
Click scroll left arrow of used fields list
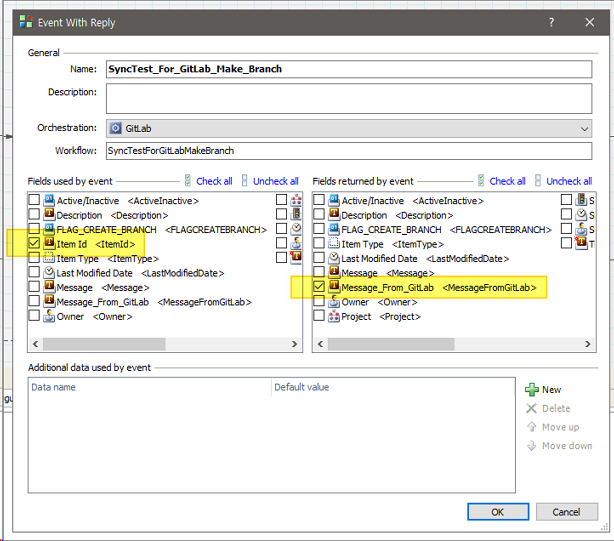click(36, 344)
